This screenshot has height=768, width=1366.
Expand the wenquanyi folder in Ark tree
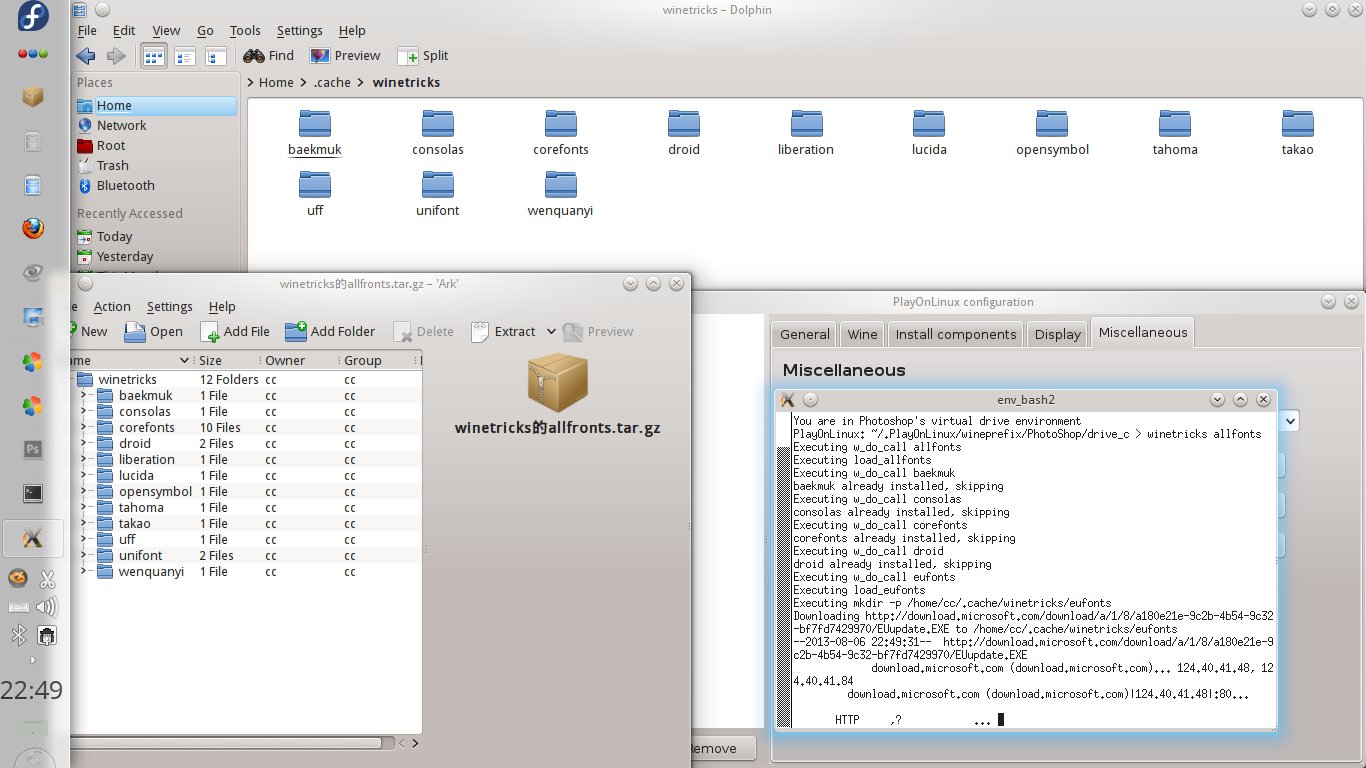coord(84,572)
